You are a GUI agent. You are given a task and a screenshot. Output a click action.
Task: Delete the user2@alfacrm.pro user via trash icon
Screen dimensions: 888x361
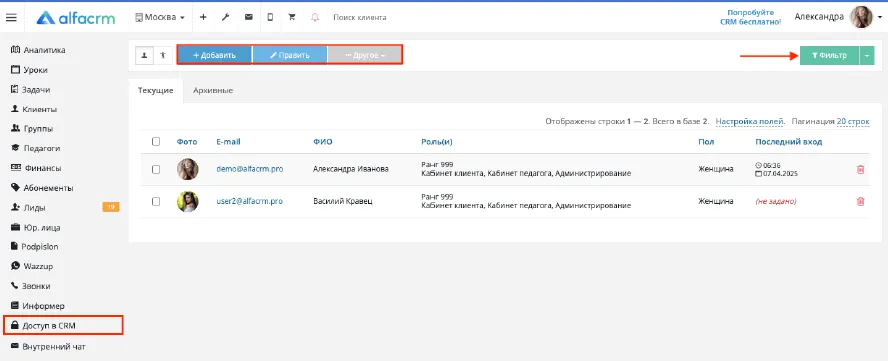[x=860, y=201]
